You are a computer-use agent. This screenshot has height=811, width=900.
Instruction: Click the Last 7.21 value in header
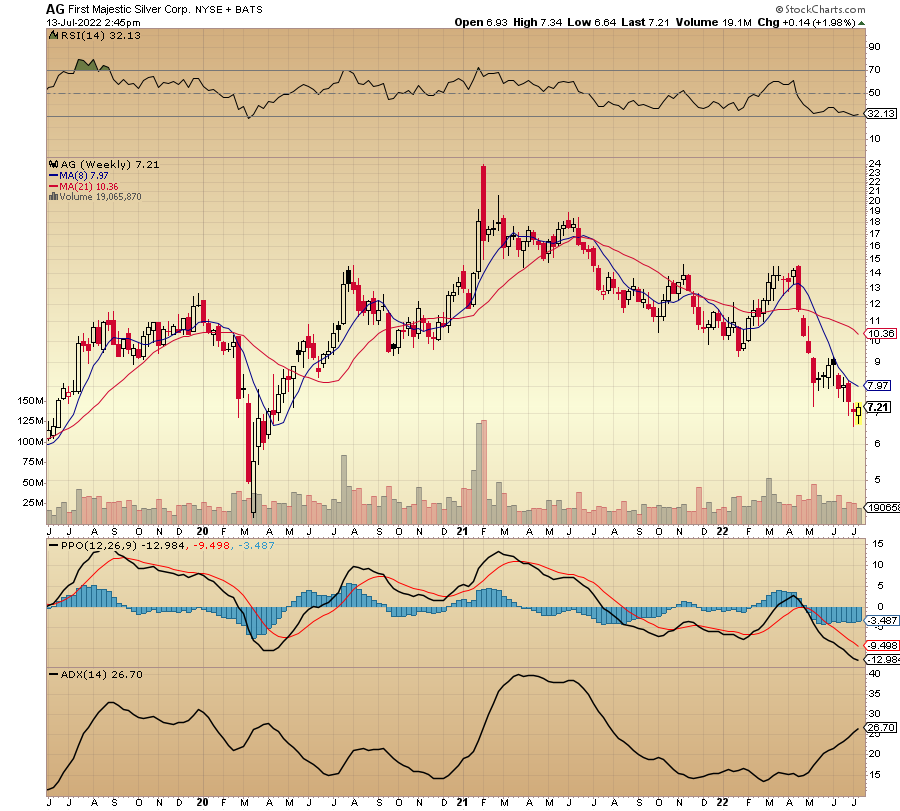[x=645, y=22]
